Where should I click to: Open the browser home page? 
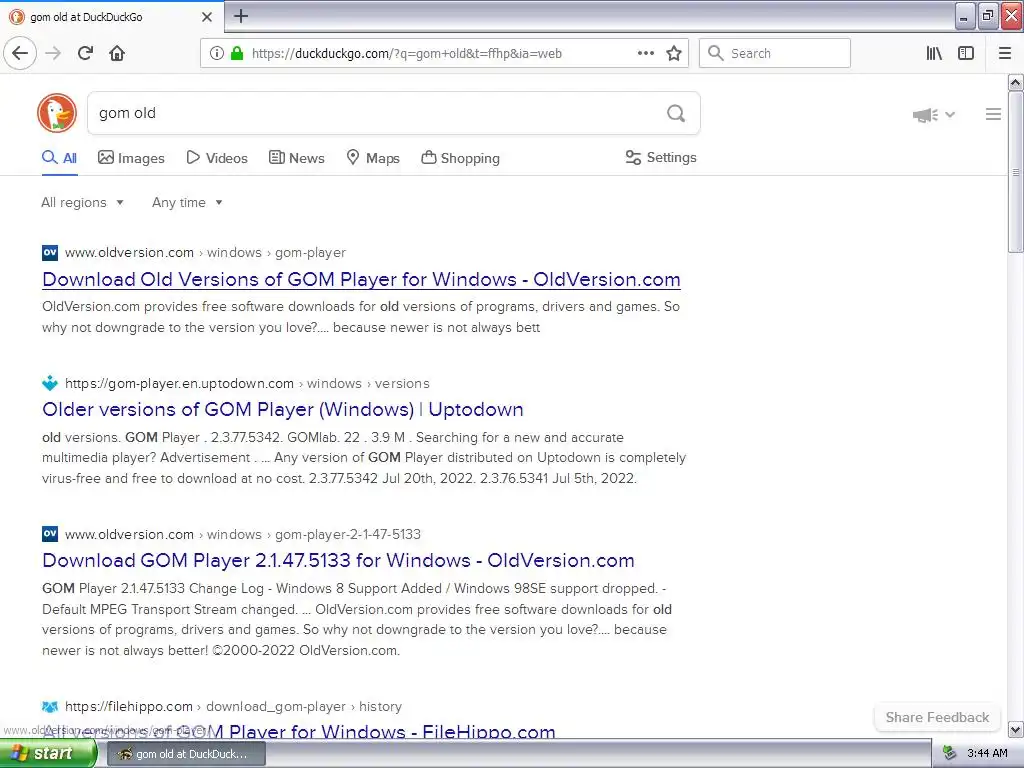point(117,53)
